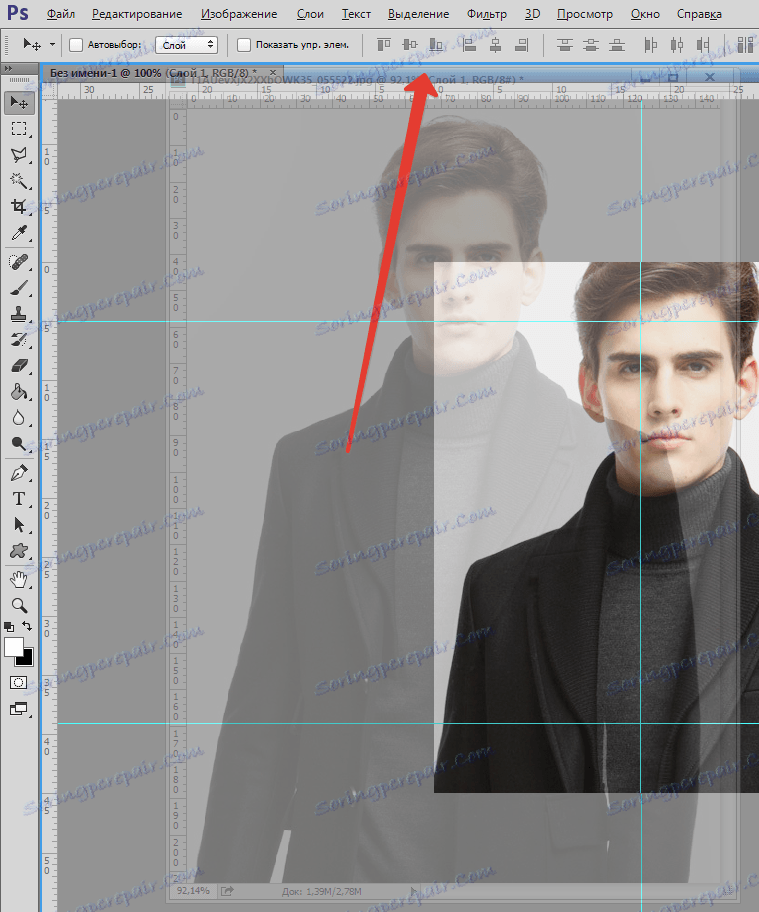This screenshot has height=912, width=759.
Task: Open the Выделение menu
Action: 419,14
